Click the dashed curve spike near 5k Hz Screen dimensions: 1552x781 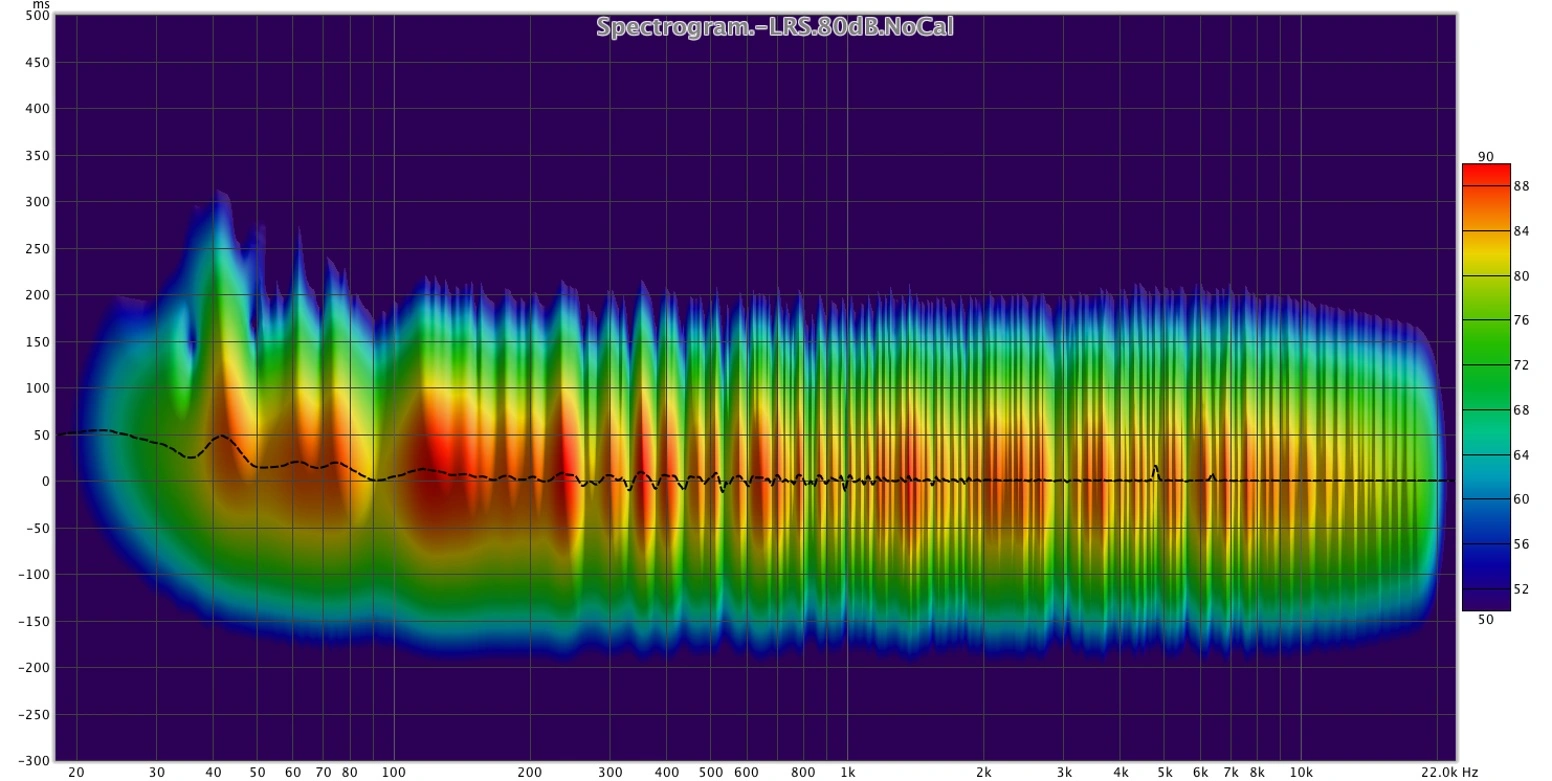point(1155,468)
